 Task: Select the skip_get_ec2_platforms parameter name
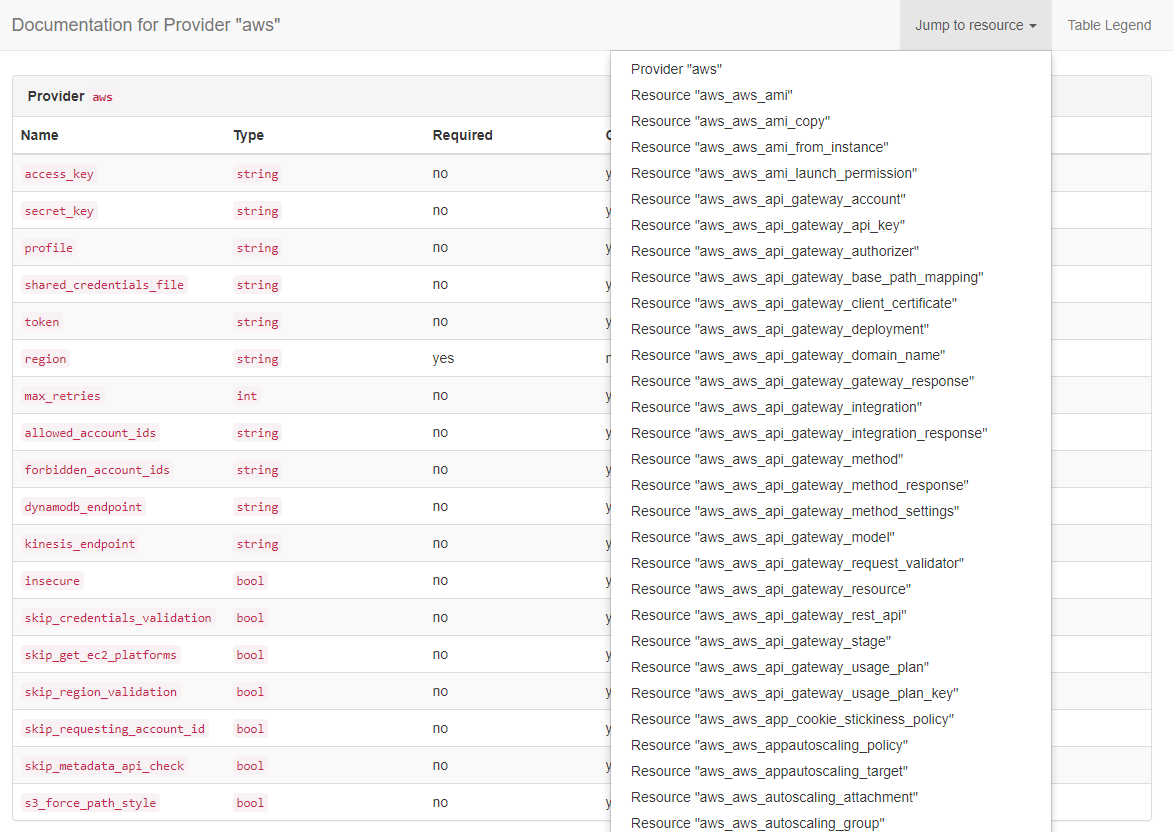pos(100,655)
